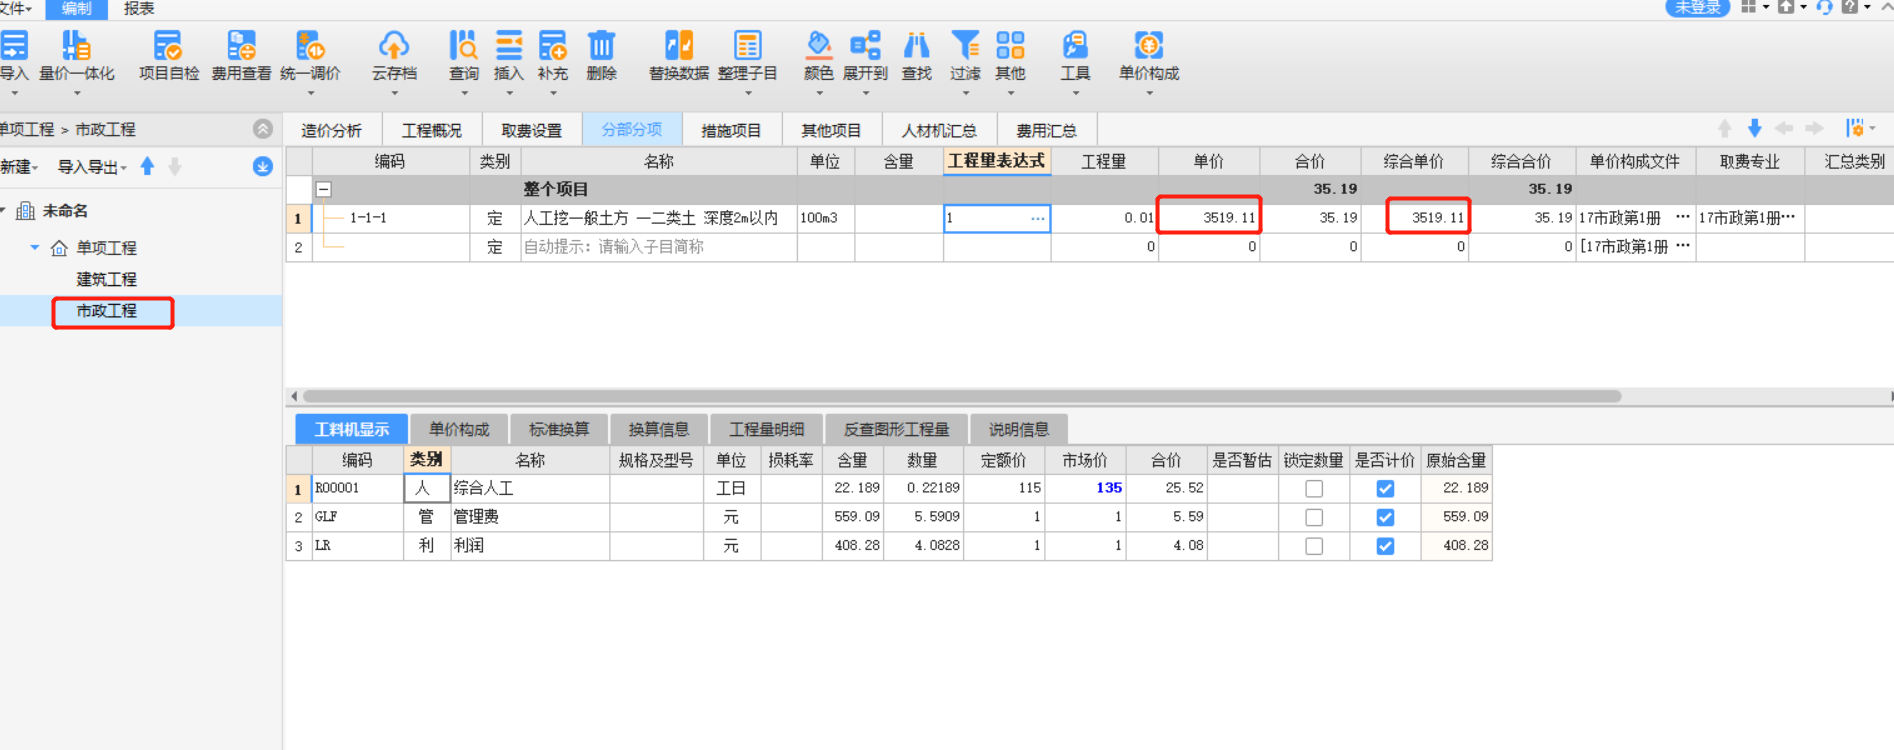Uncheck 是否计价 for 利润 row
The image size is (1894, 750).
pos(1385,546)
